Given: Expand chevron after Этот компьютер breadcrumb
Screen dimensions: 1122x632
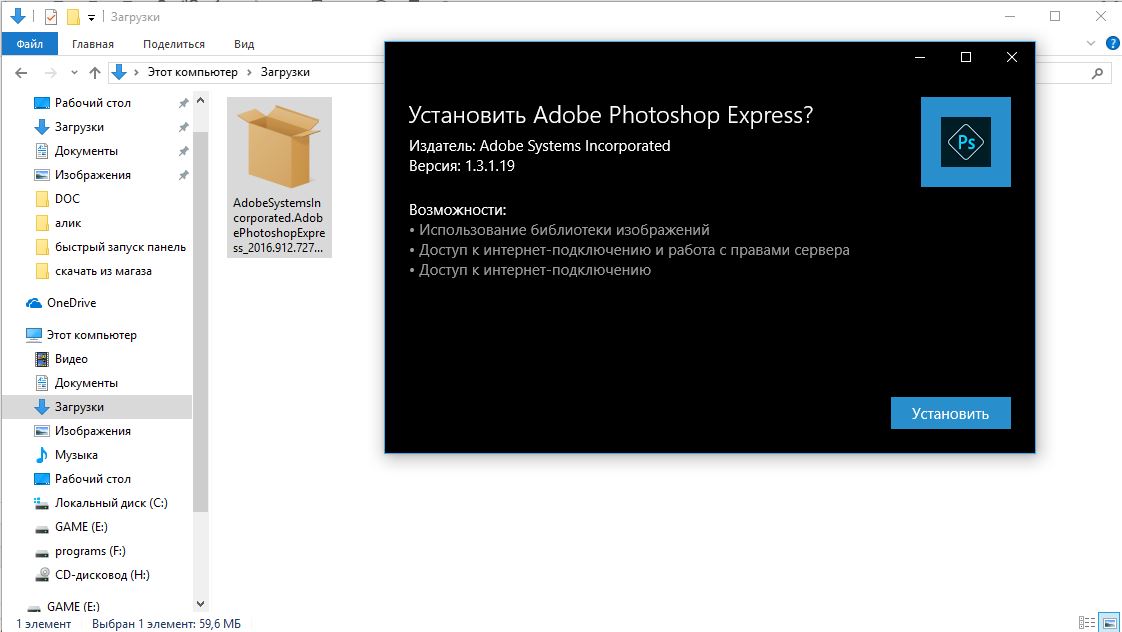Looking at the screenshot, I should (x=249, y=72).
